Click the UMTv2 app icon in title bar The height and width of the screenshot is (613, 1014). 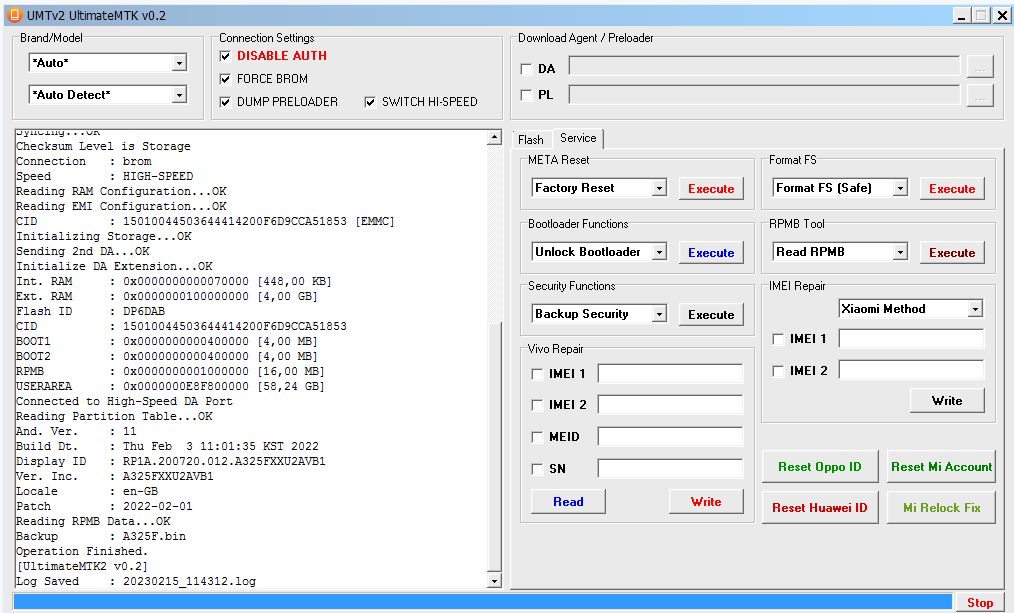click(14, 15)
